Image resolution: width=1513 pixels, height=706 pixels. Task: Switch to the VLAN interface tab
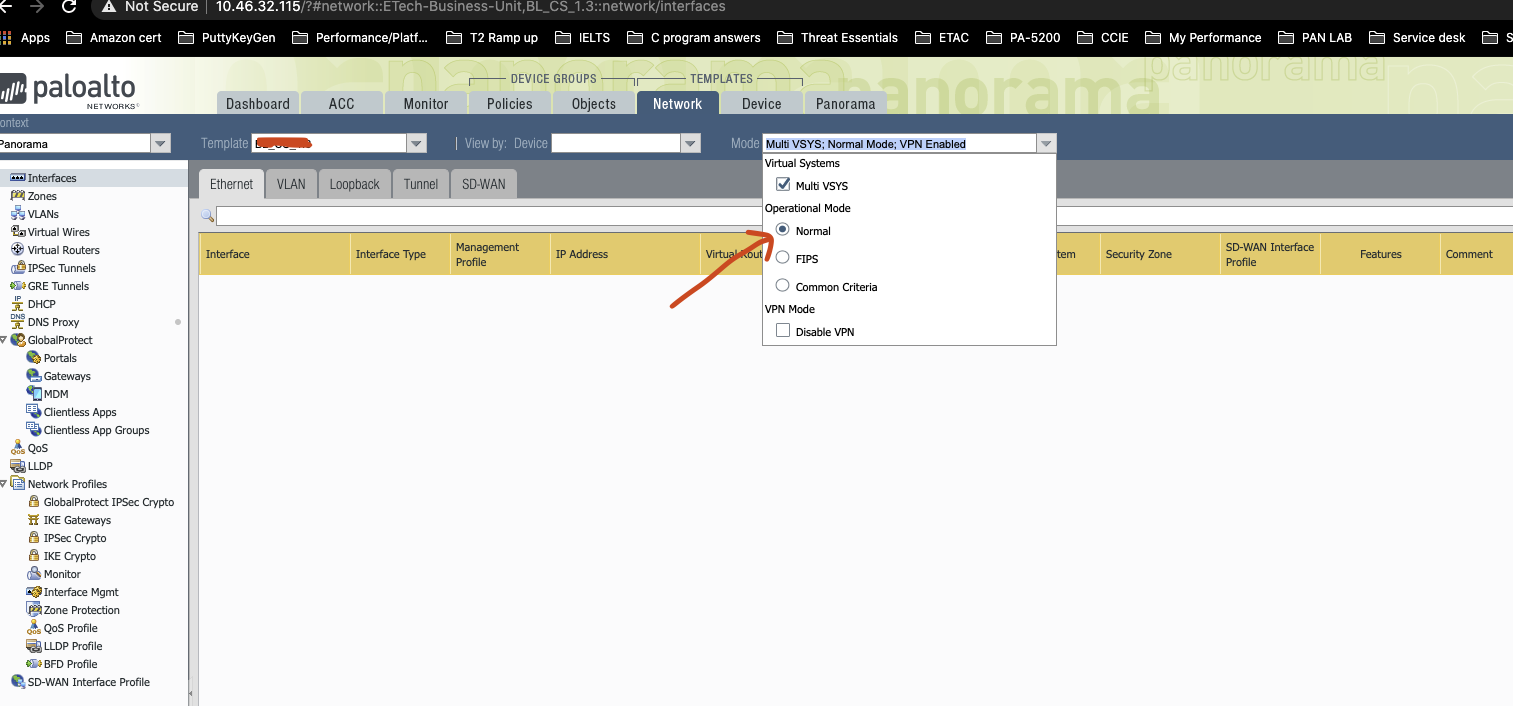(292, 184)
